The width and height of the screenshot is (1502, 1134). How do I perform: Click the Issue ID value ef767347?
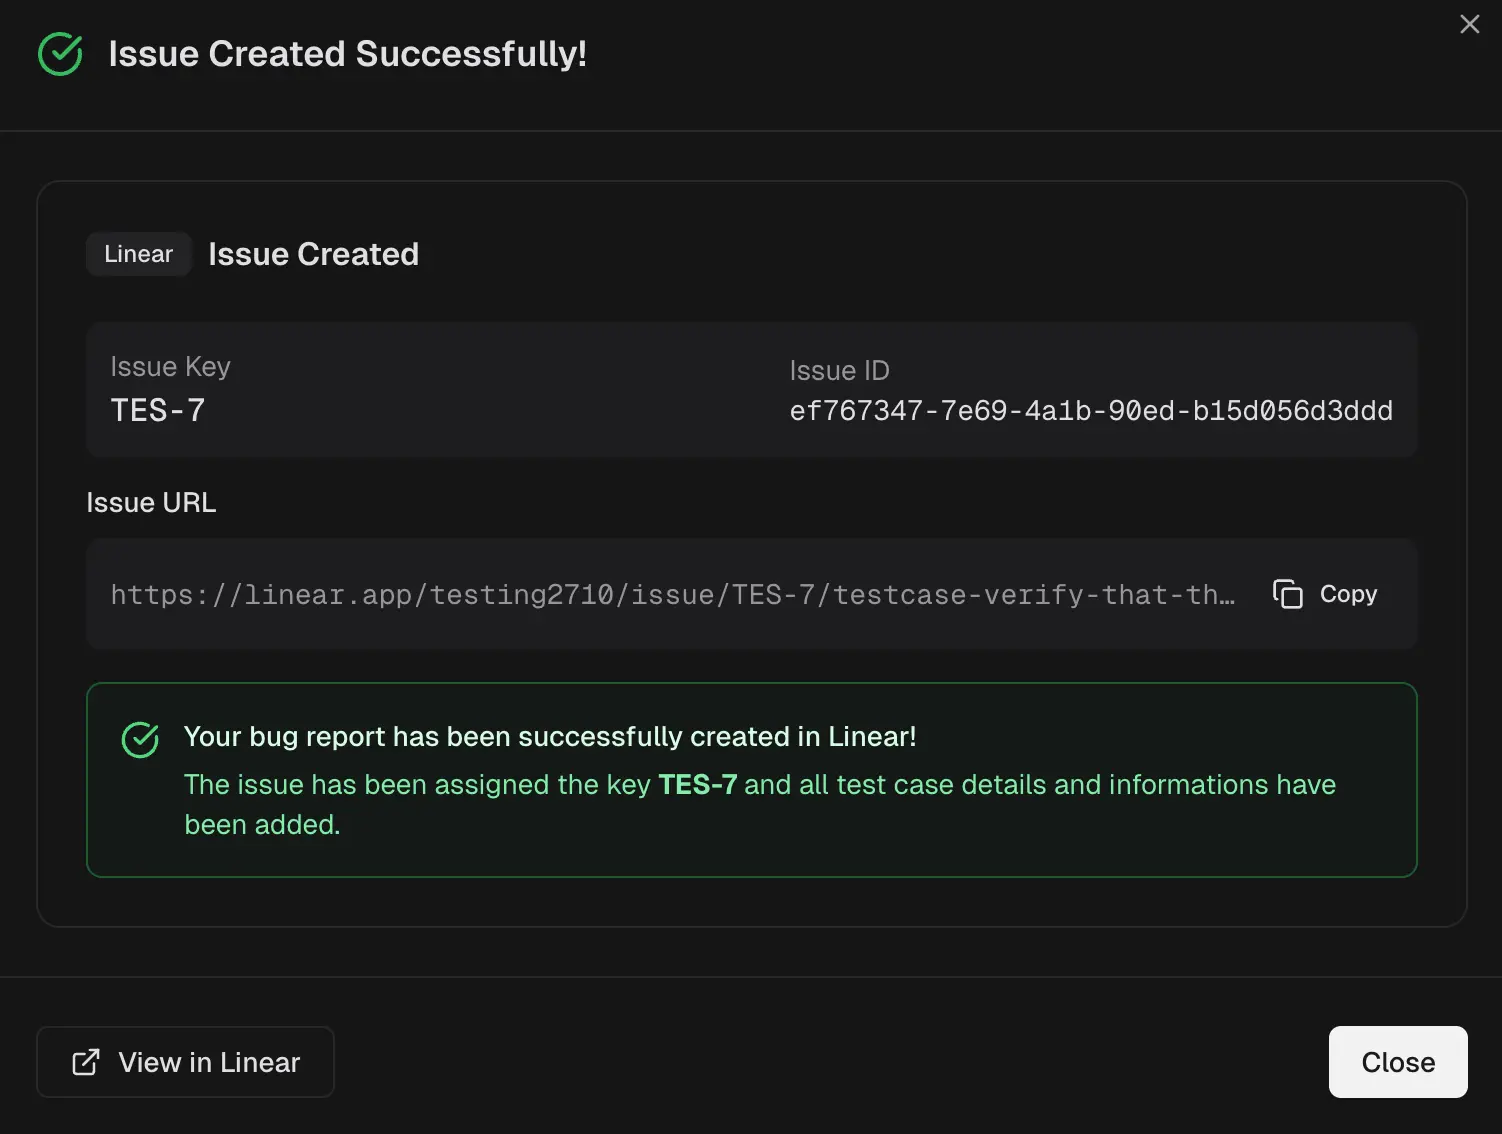pyautogui.click(x=1090, y=410)
